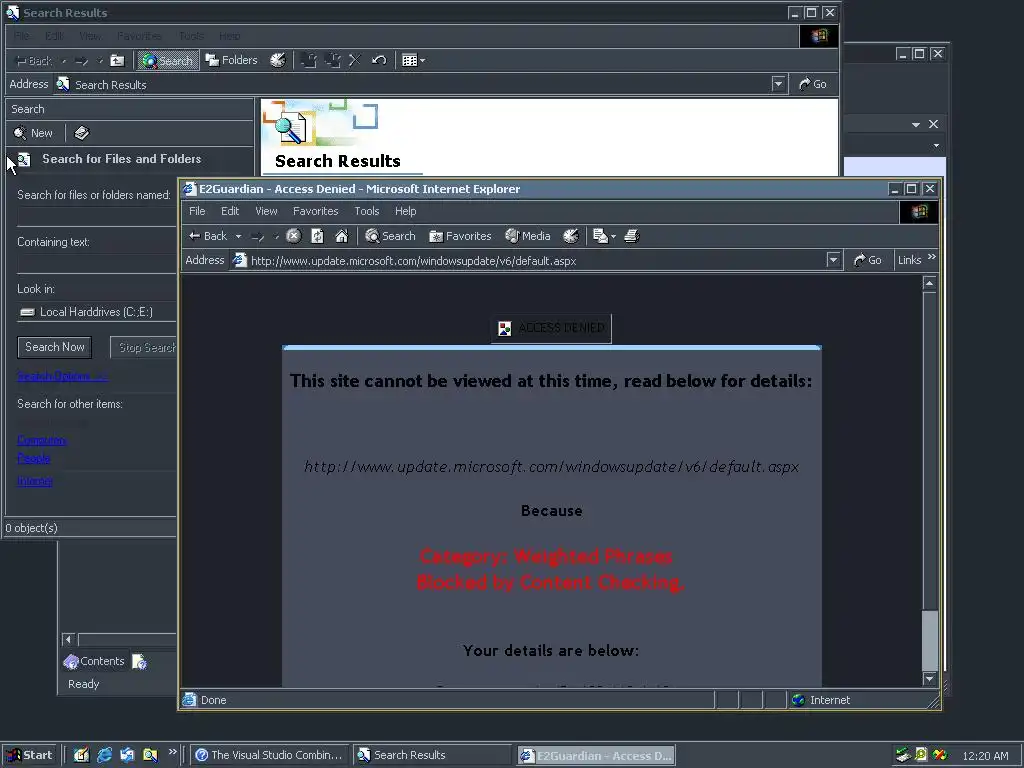The width and height of the screenshot is (1024, 768).
Task: Click the Search Options link
Action: (x=62, y=376)
